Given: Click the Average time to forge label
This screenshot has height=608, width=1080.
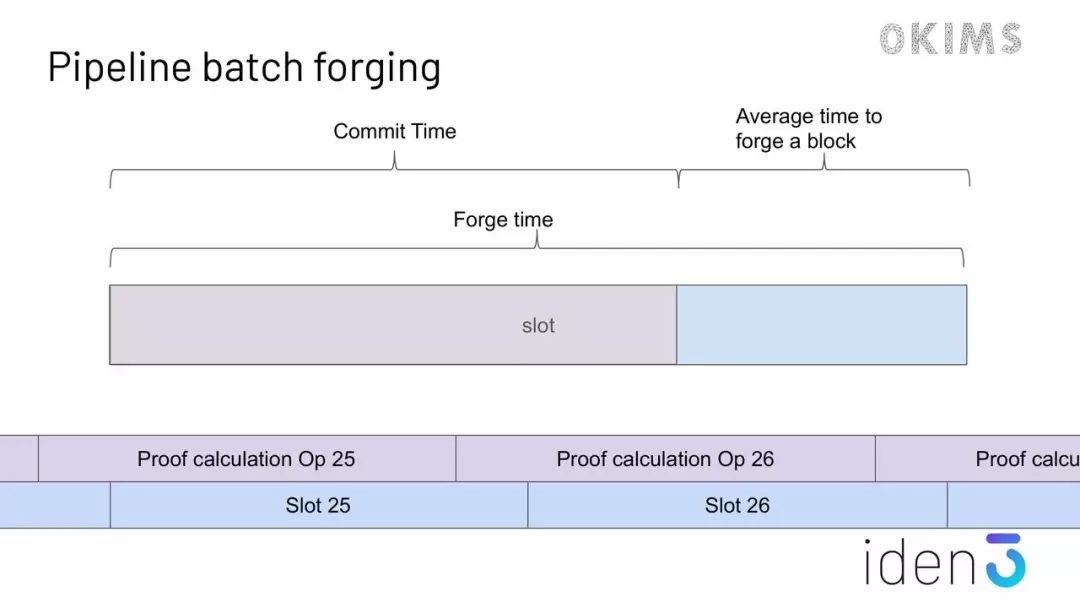Looking at the screenshot, I should 809,129.
